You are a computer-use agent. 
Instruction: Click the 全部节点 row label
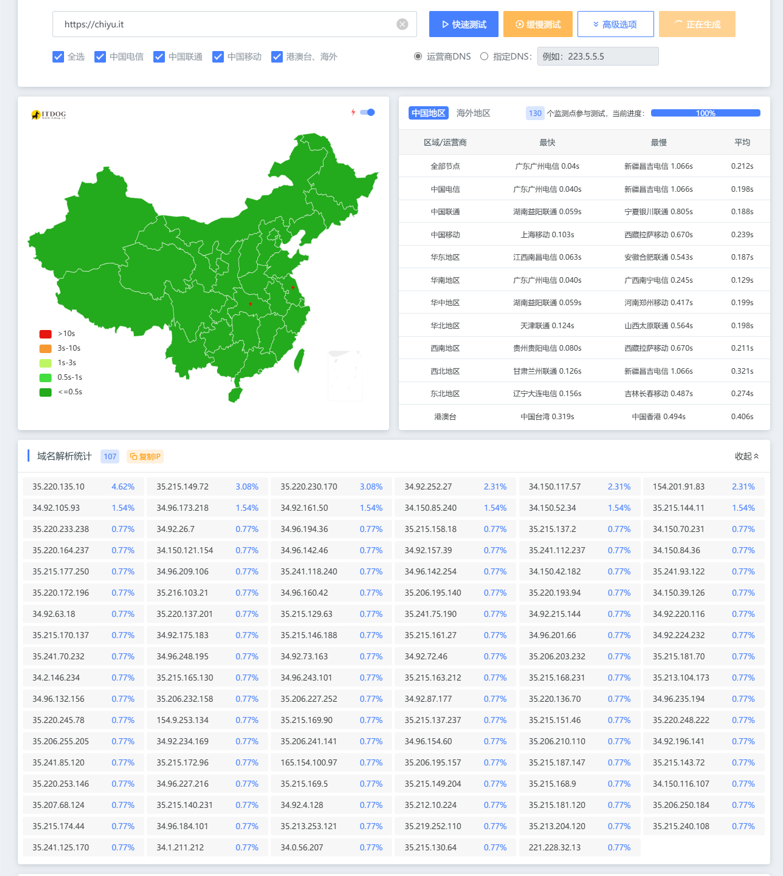tap(445, 166)
